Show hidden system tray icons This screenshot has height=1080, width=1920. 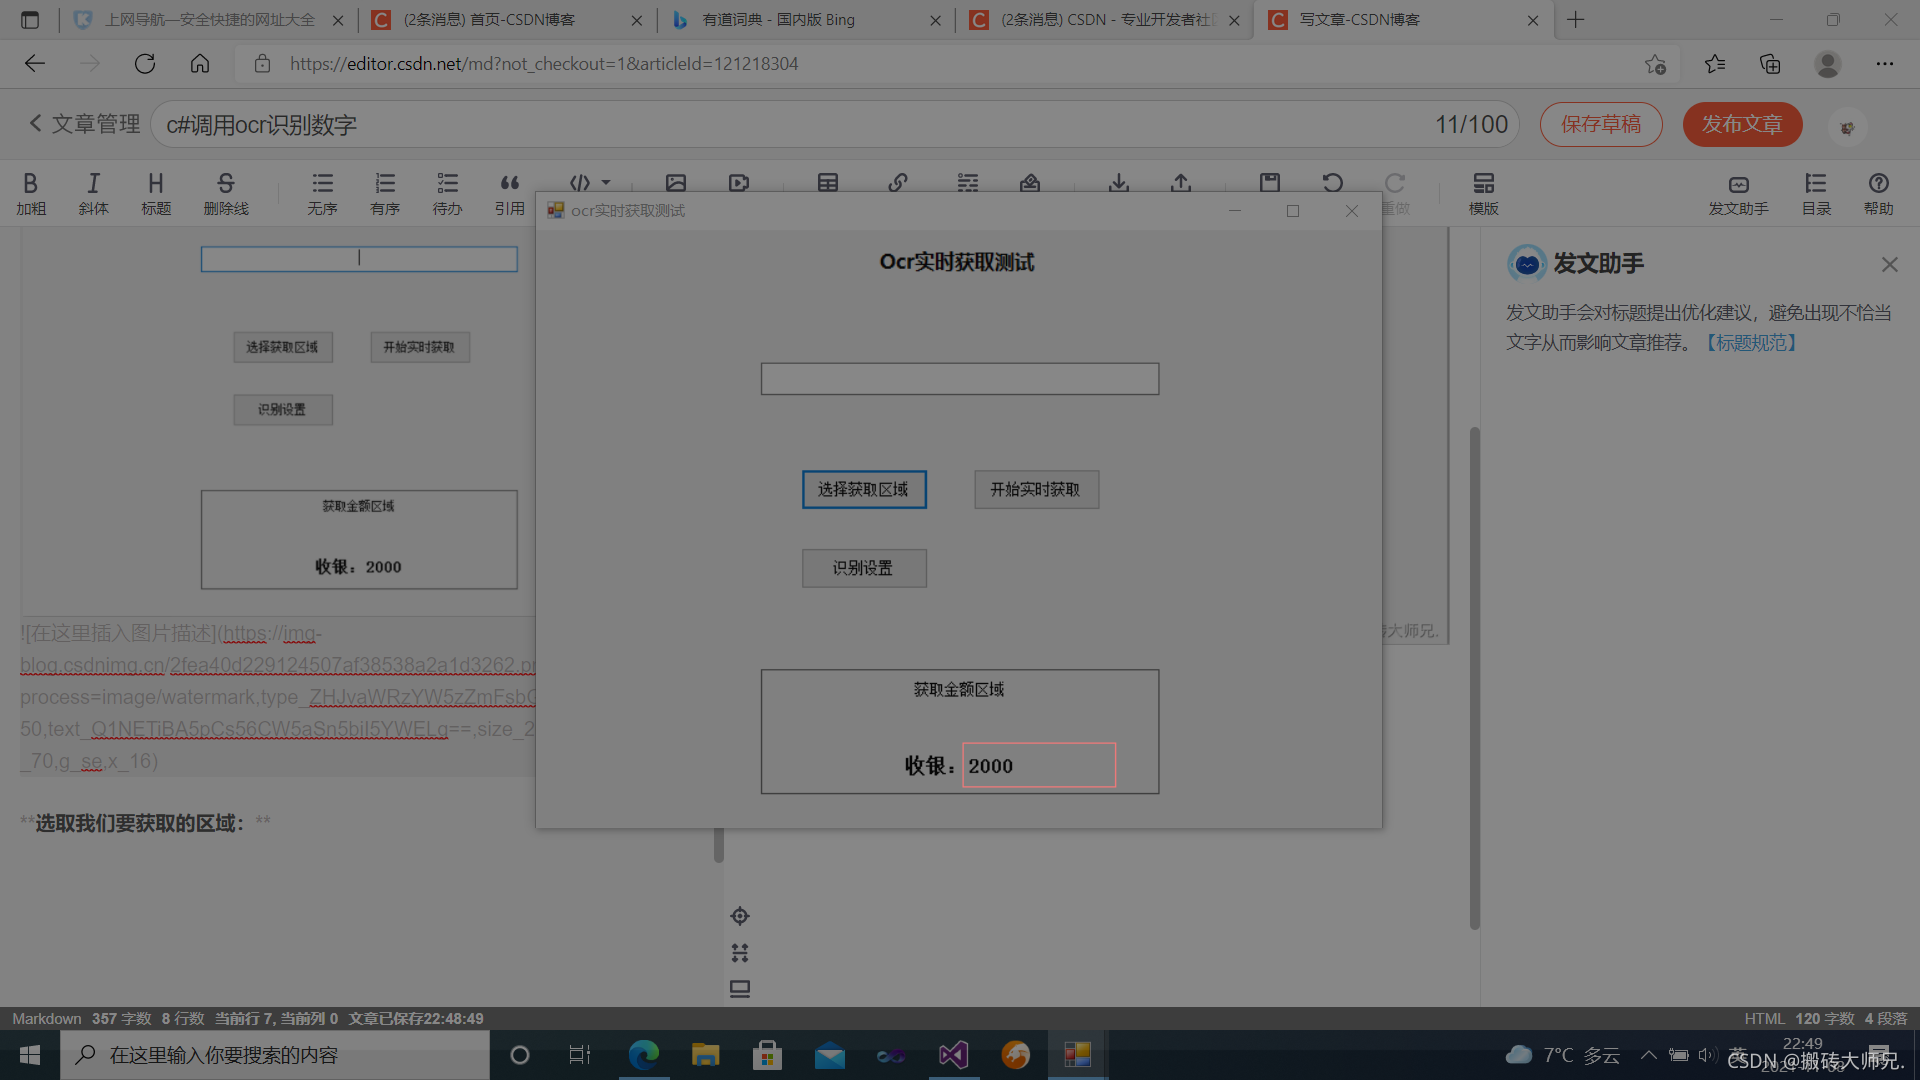coord(1649,1055)
